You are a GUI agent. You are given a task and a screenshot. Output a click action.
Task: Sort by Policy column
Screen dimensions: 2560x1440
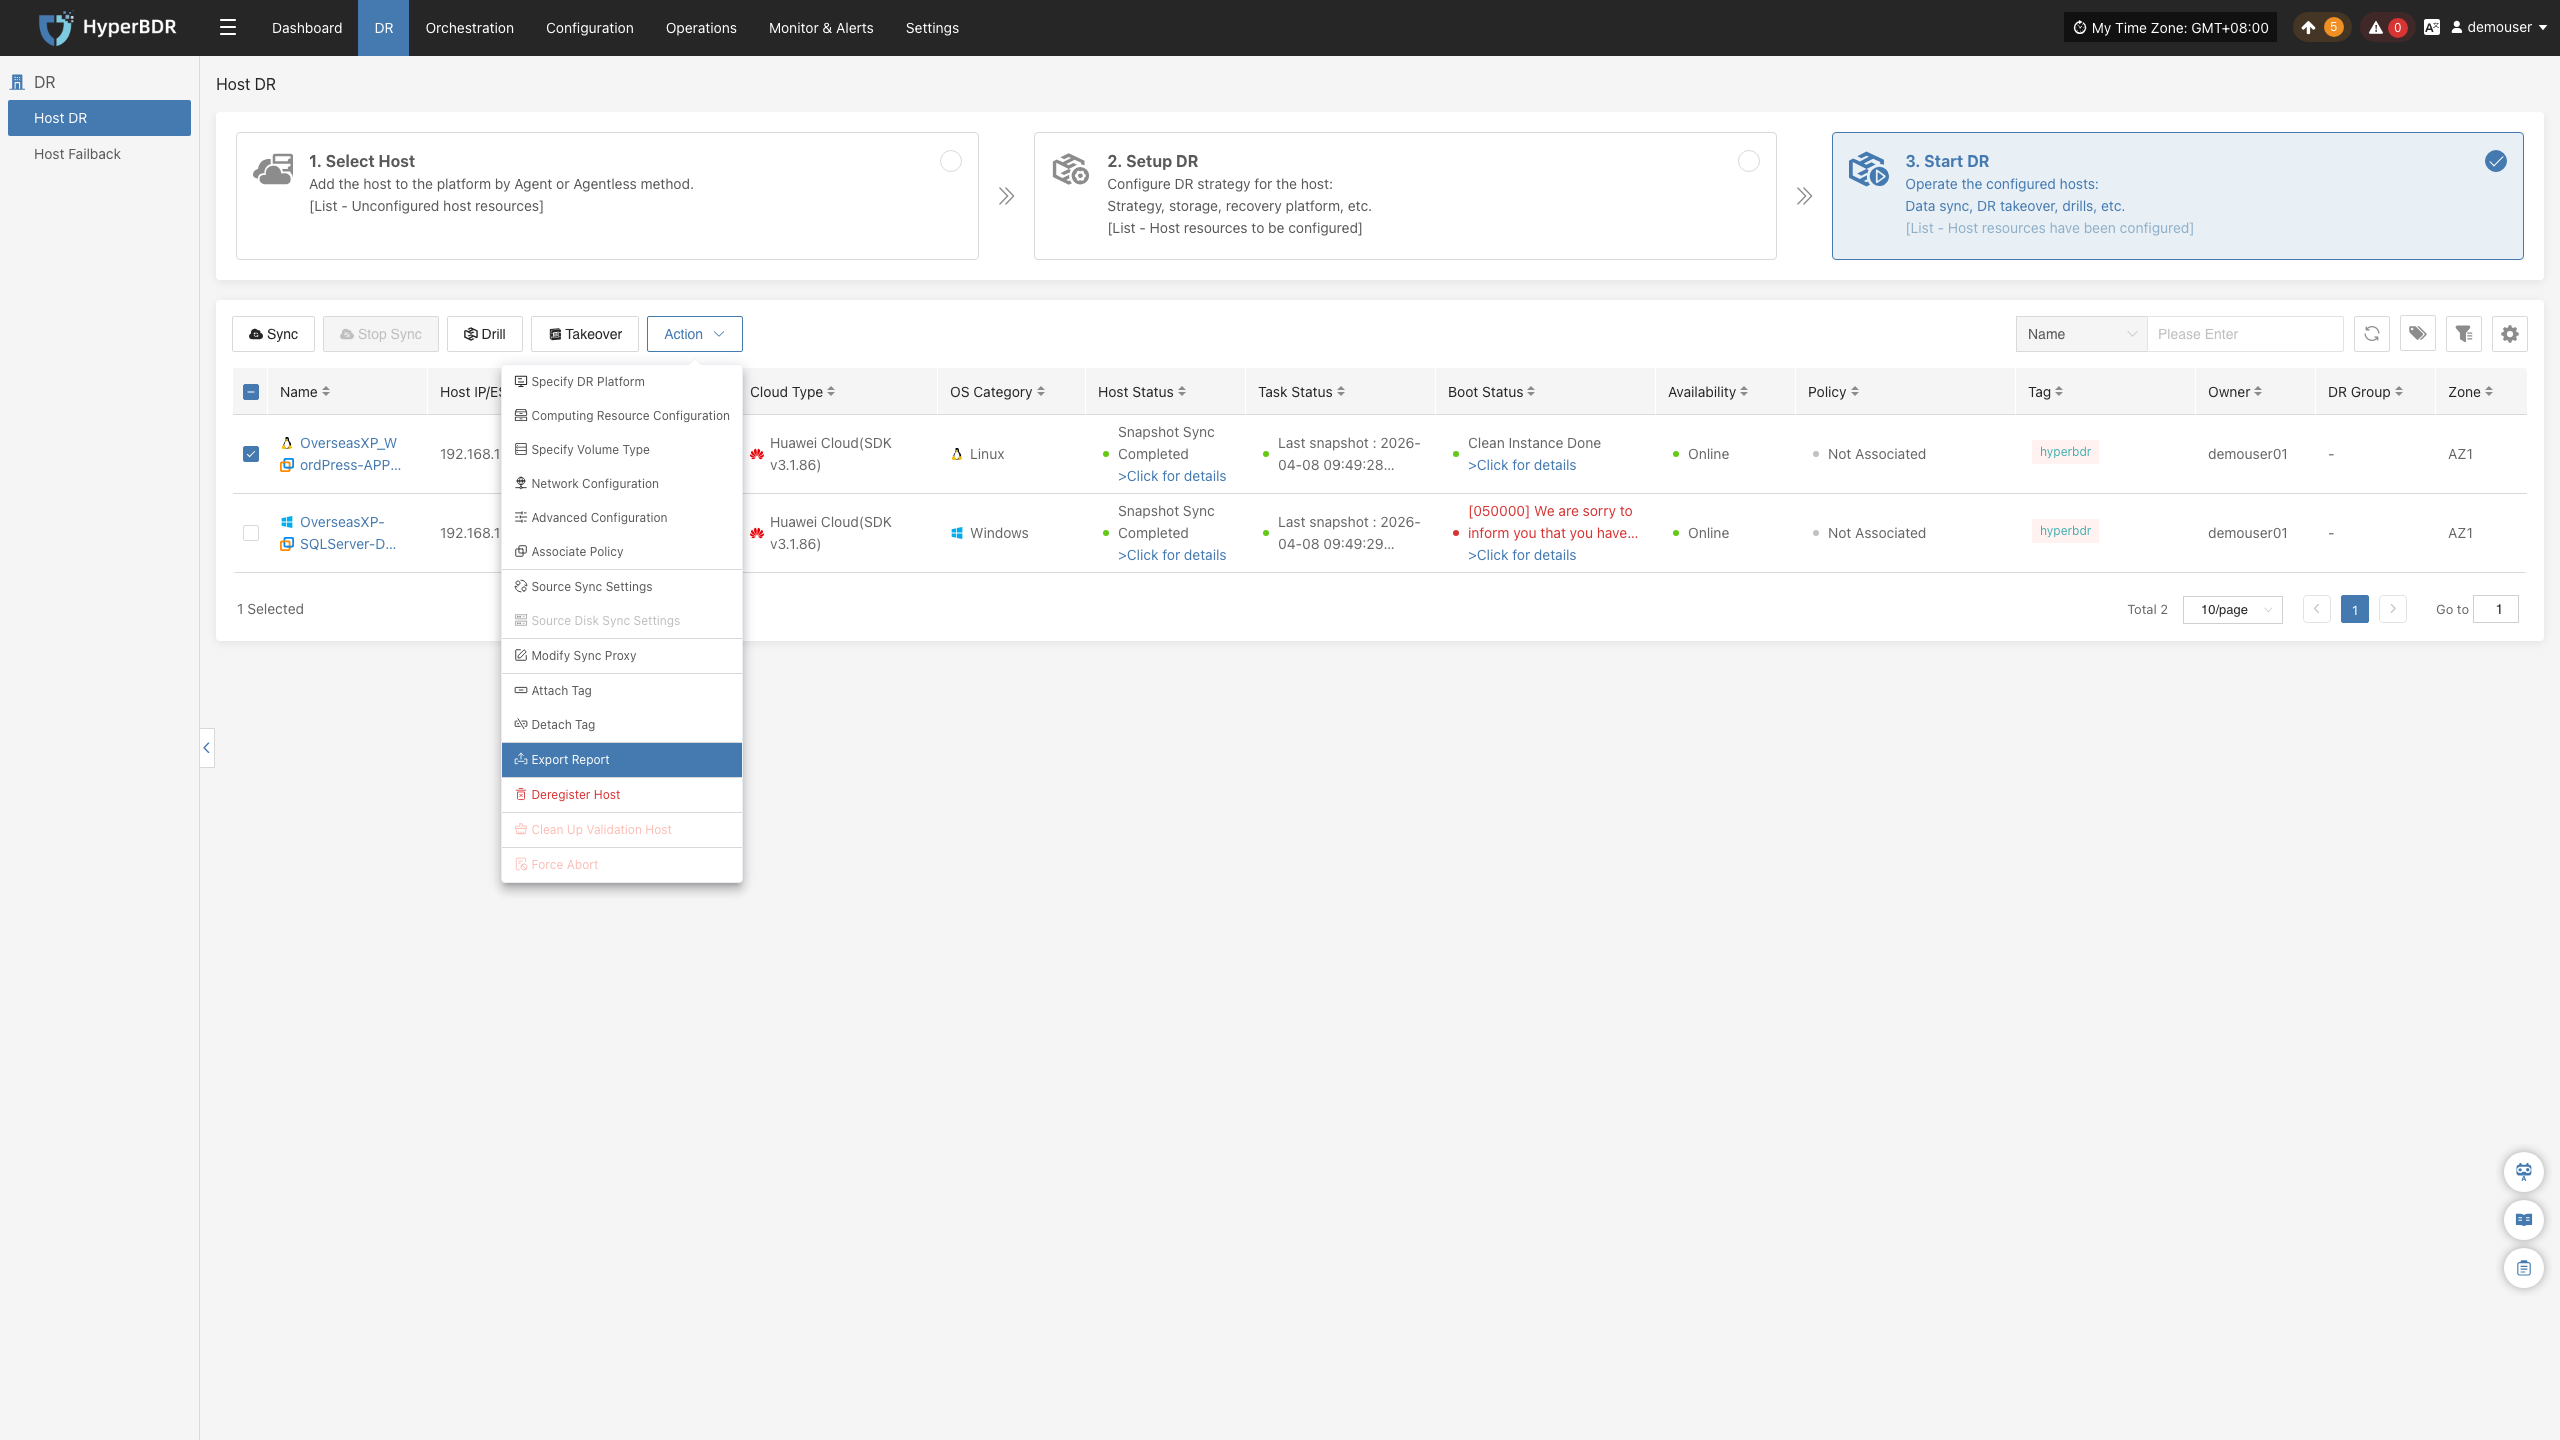click(1855, 392)
